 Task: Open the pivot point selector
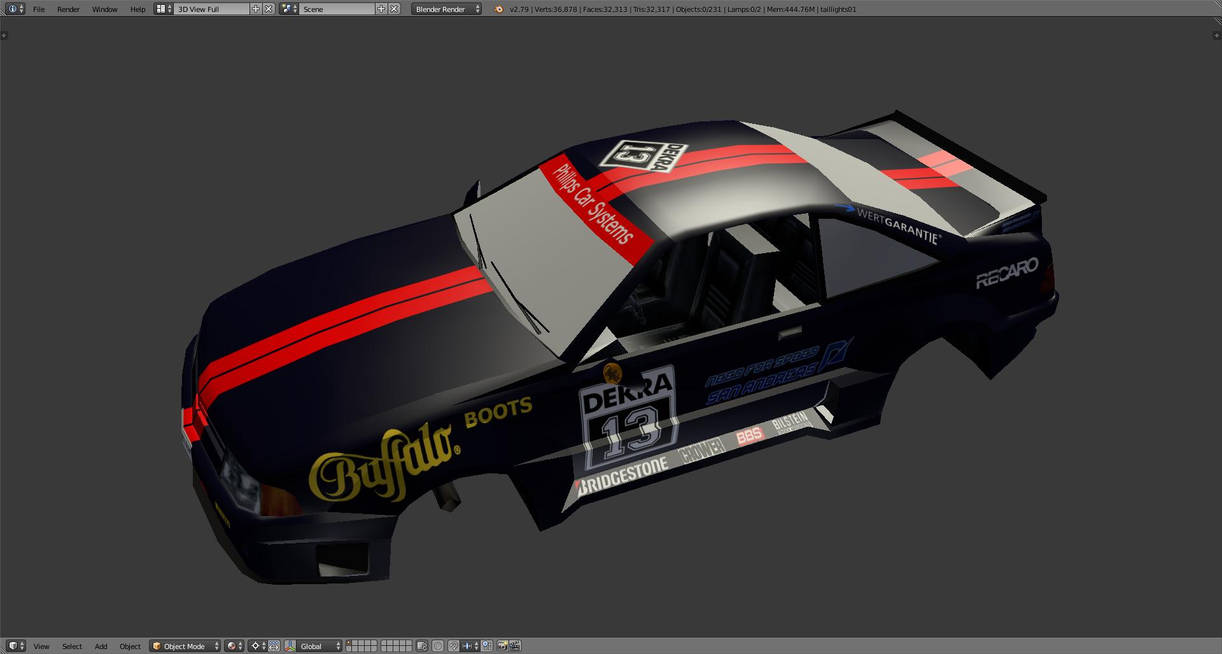coord(258,646)
